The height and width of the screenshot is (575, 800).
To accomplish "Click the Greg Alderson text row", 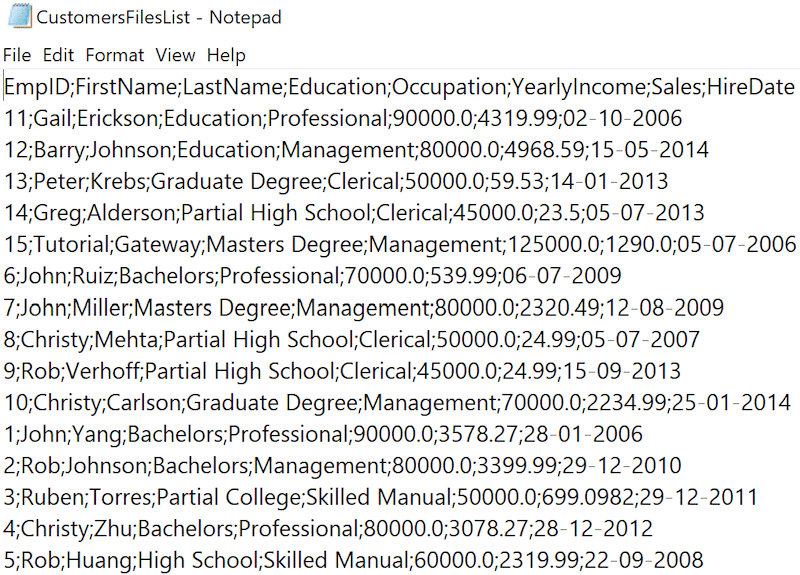I will pyautogui.click(x=354, y=213).
